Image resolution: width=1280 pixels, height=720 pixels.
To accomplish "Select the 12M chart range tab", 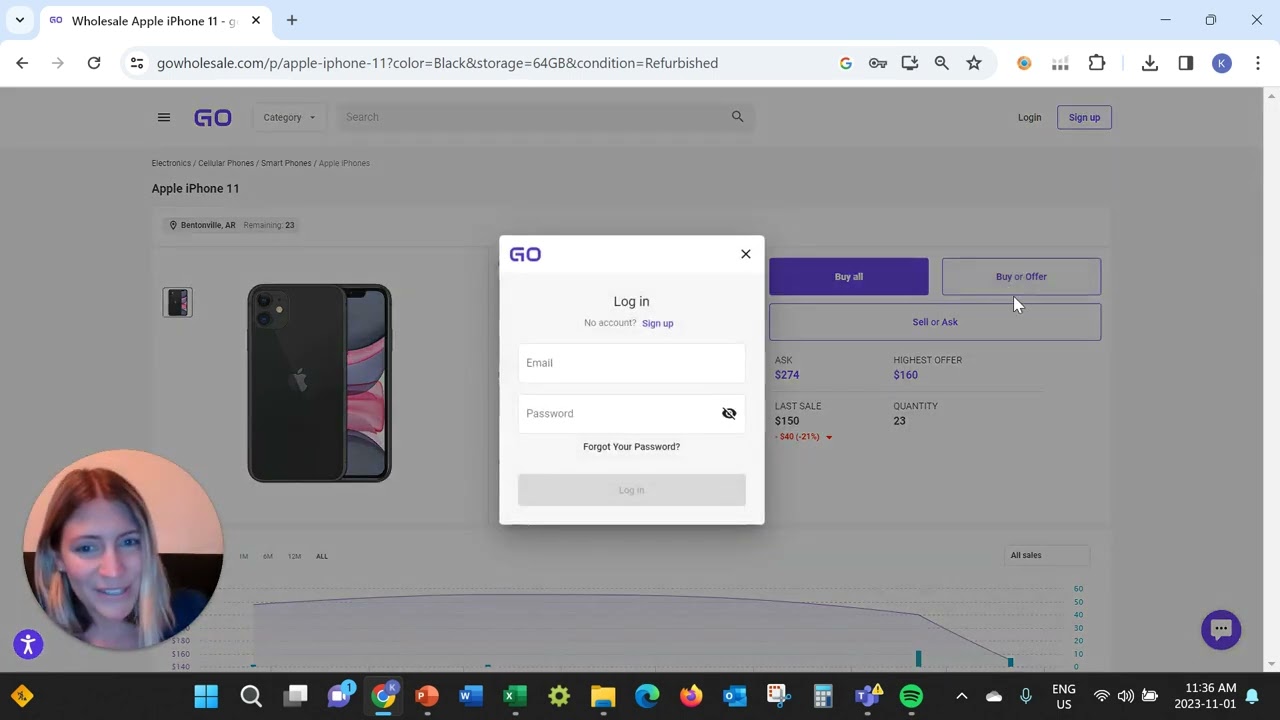I will [294, 556].
